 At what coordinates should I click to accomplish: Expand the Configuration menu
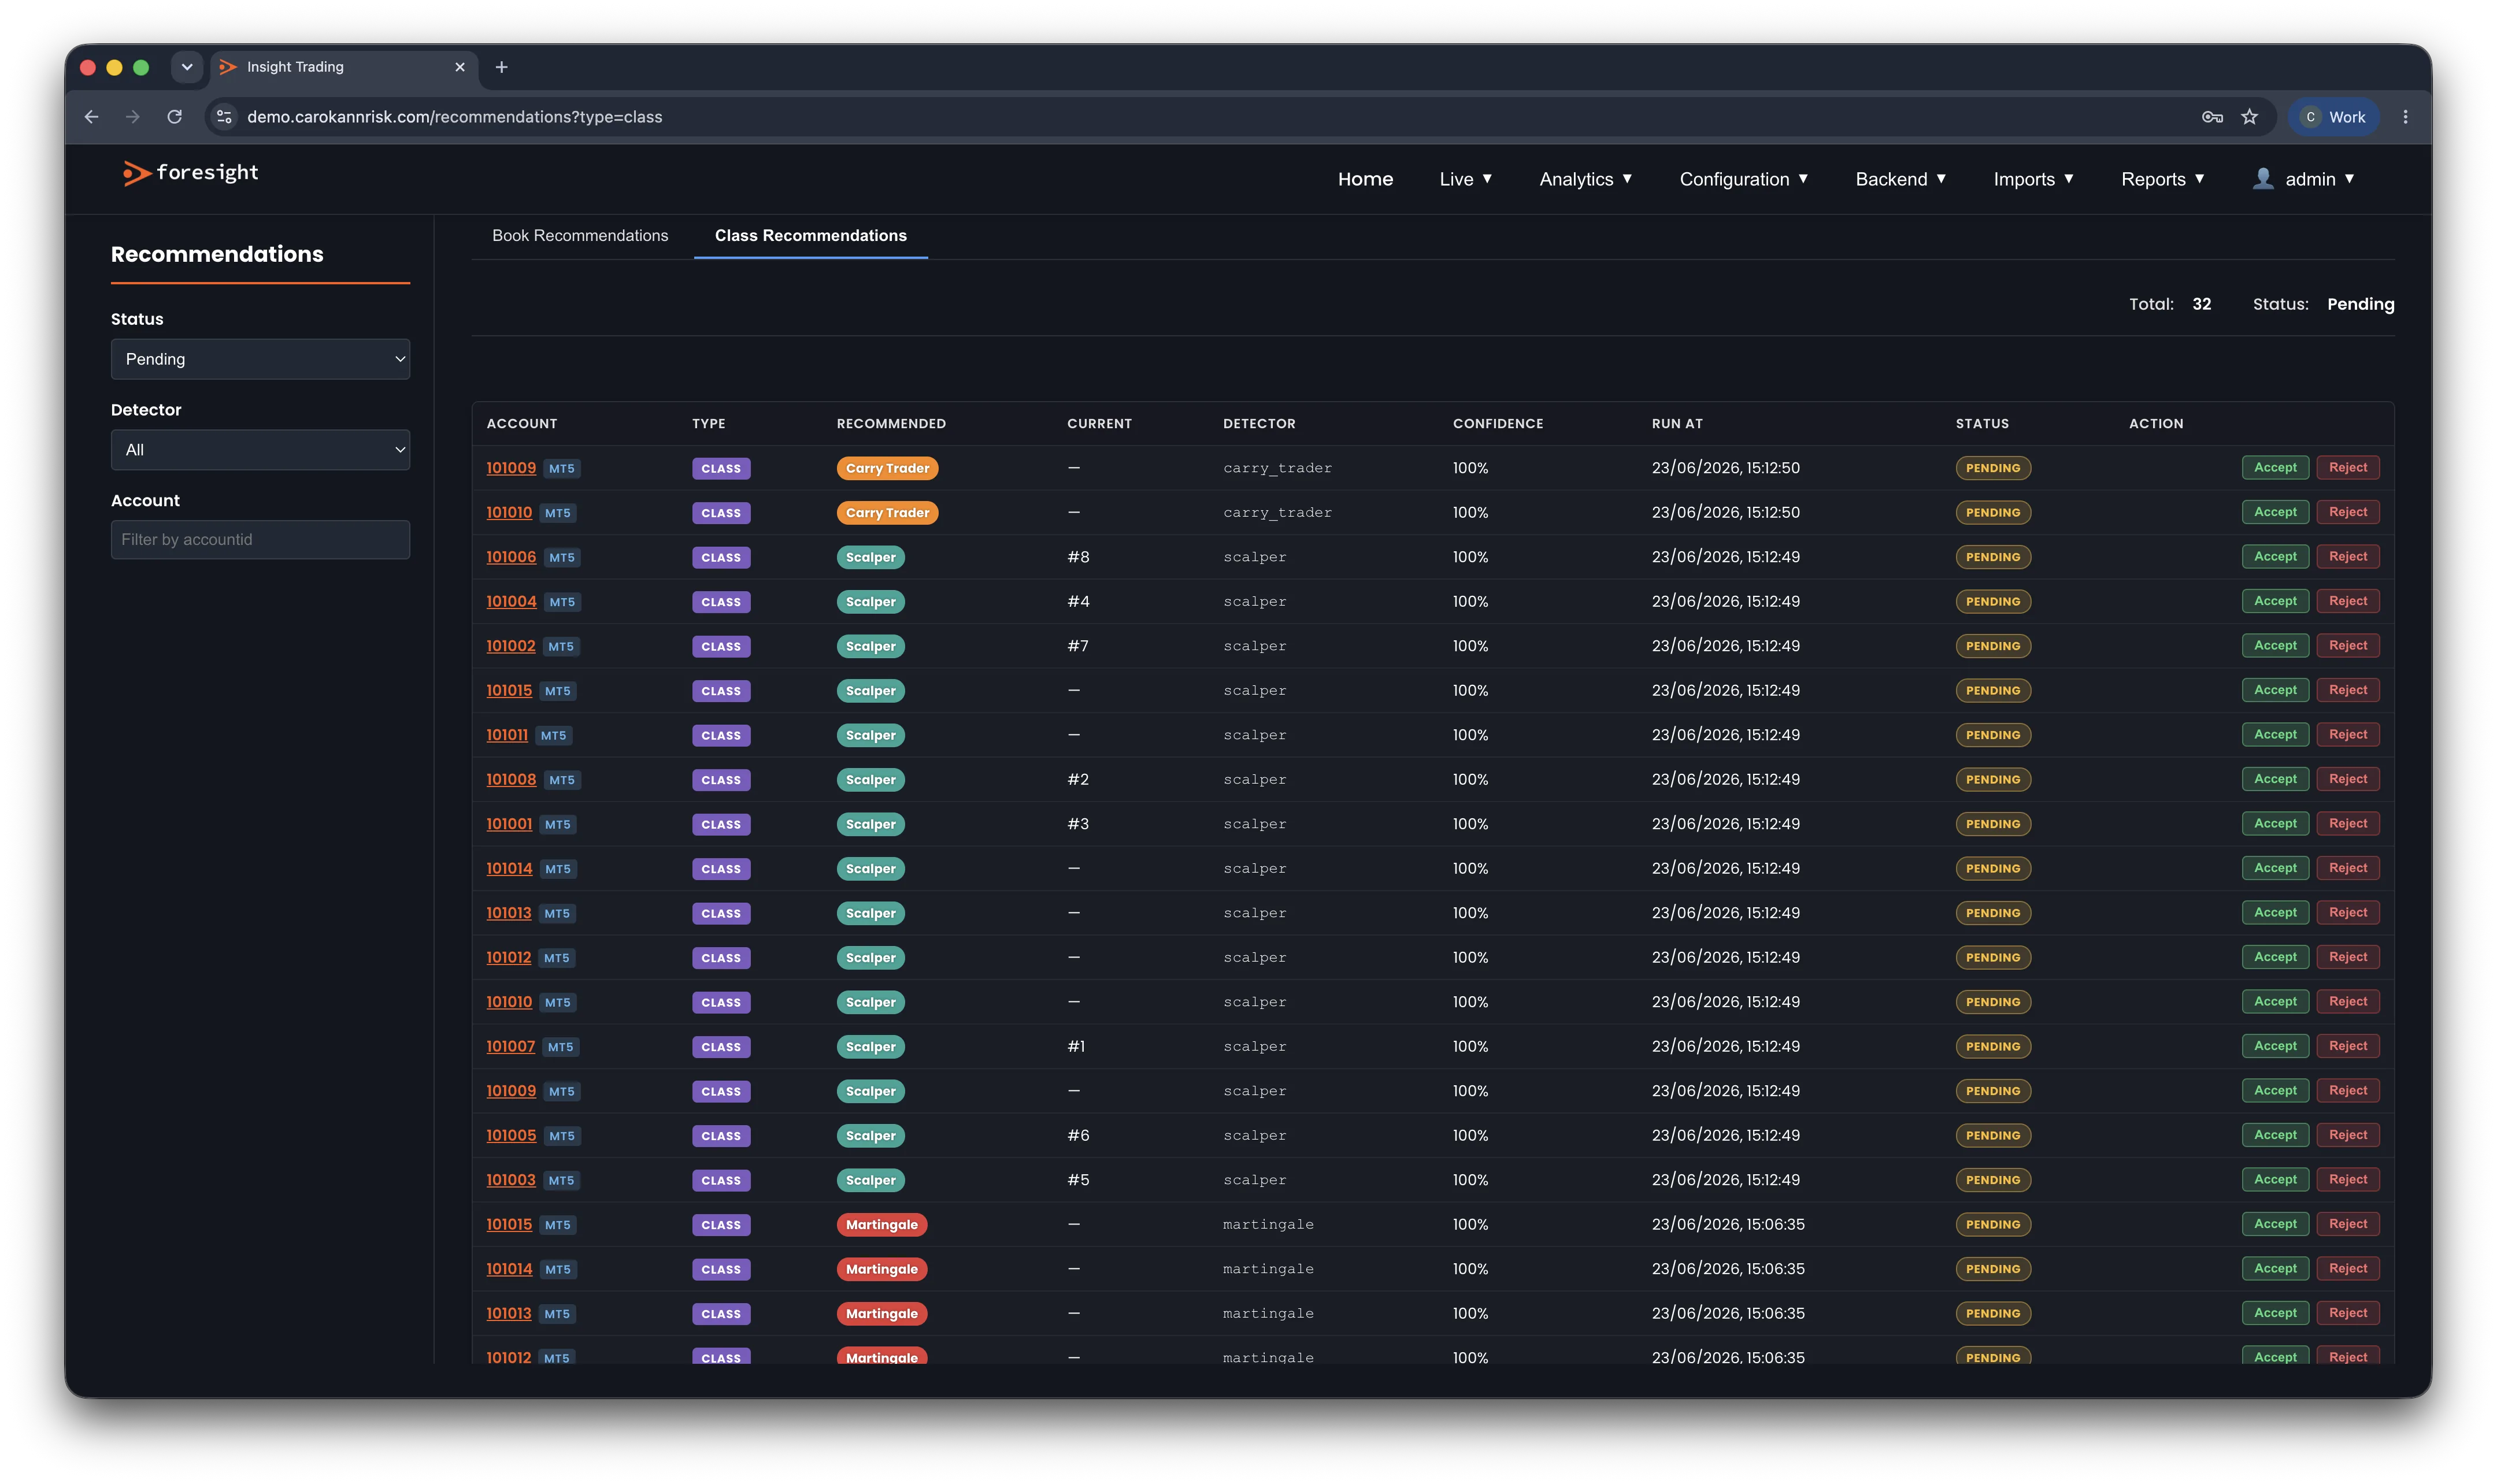click(1744, 179)
